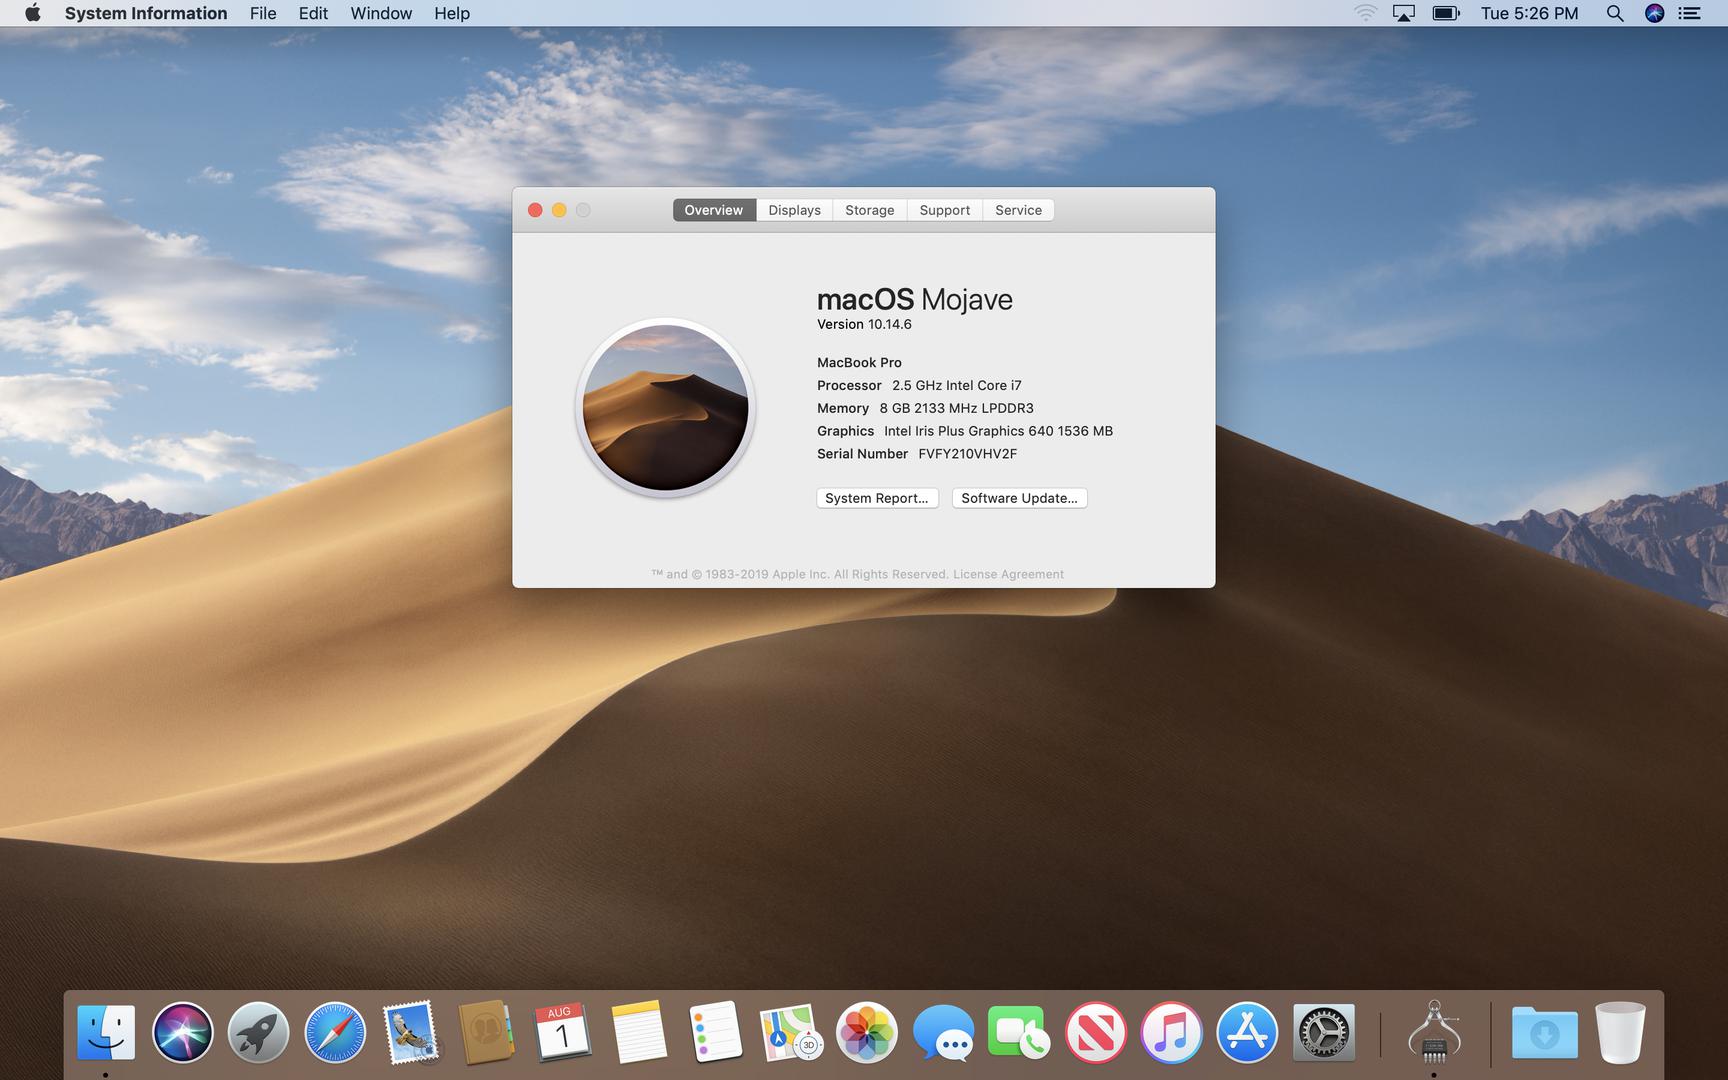Open Reminders app in Dock
This screenshot has height=1080, width=1728.
point(715,1032)
